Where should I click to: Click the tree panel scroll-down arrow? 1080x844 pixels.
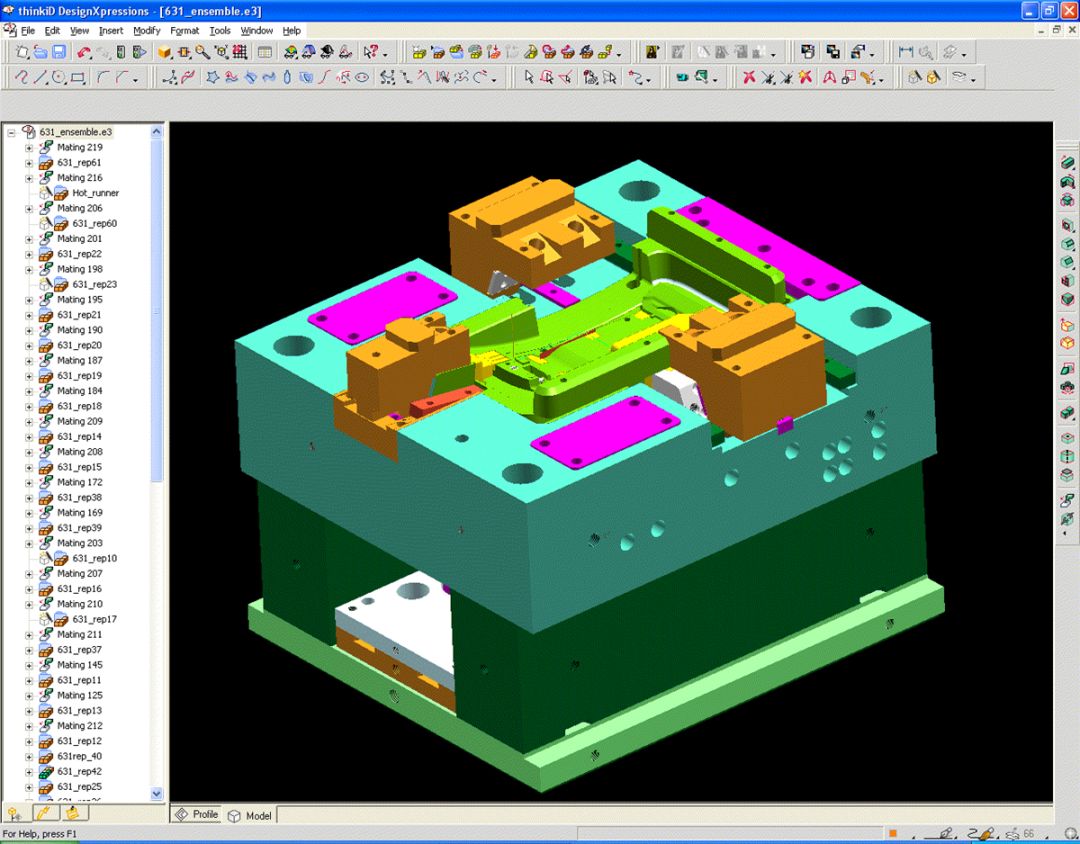tap(157, 793)
